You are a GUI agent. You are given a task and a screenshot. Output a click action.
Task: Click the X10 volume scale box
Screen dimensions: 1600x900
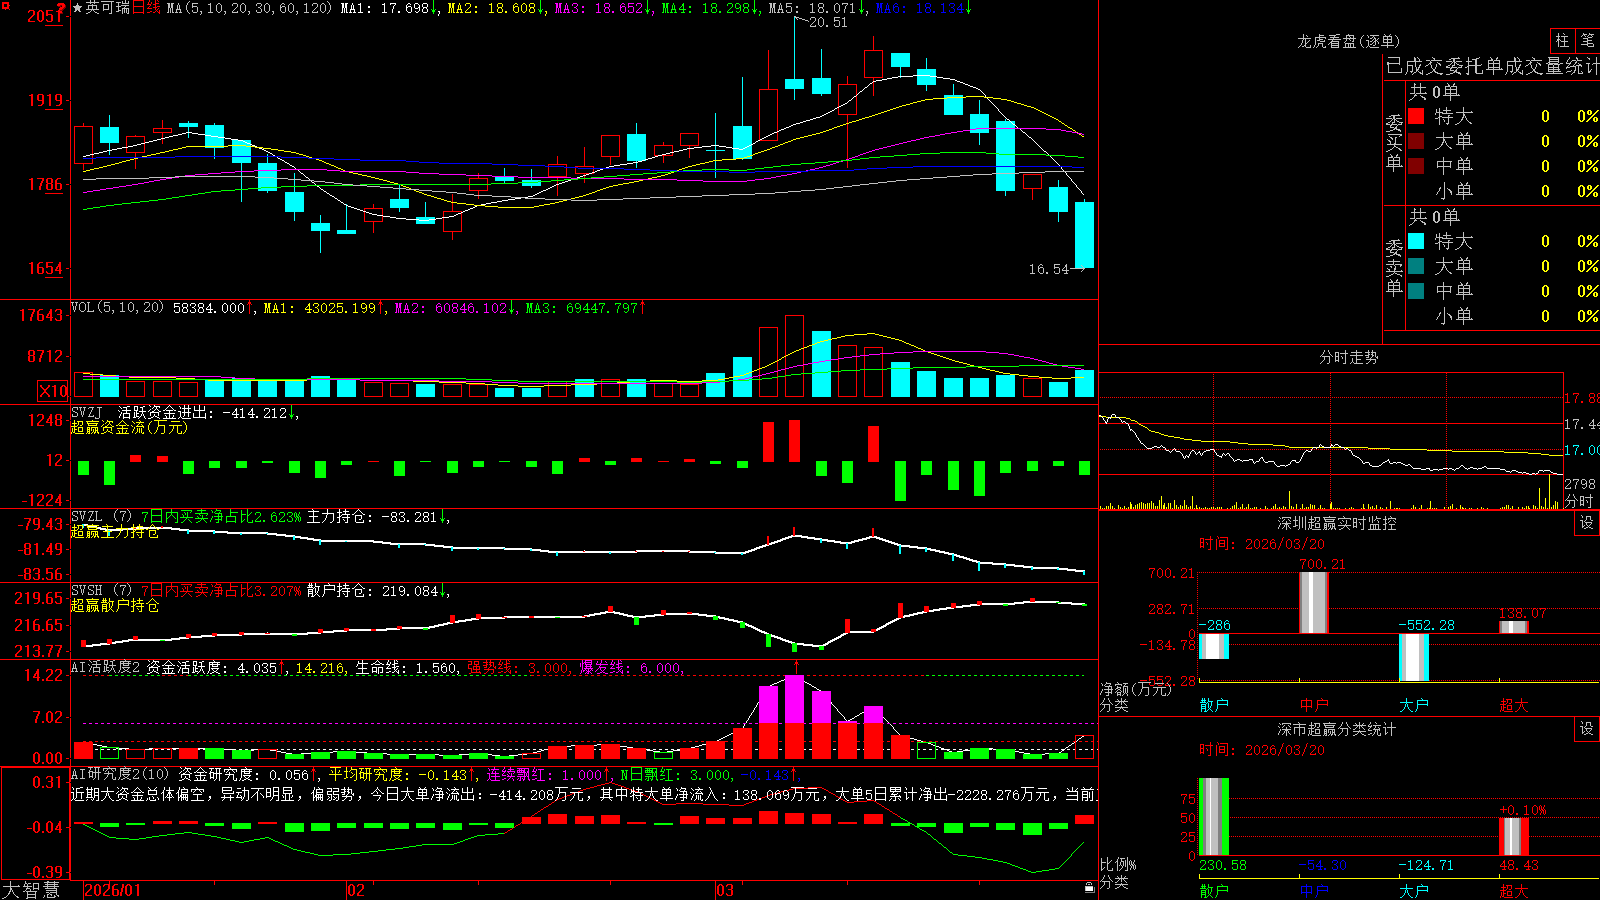pyautogui.click(x=53, y=391)
